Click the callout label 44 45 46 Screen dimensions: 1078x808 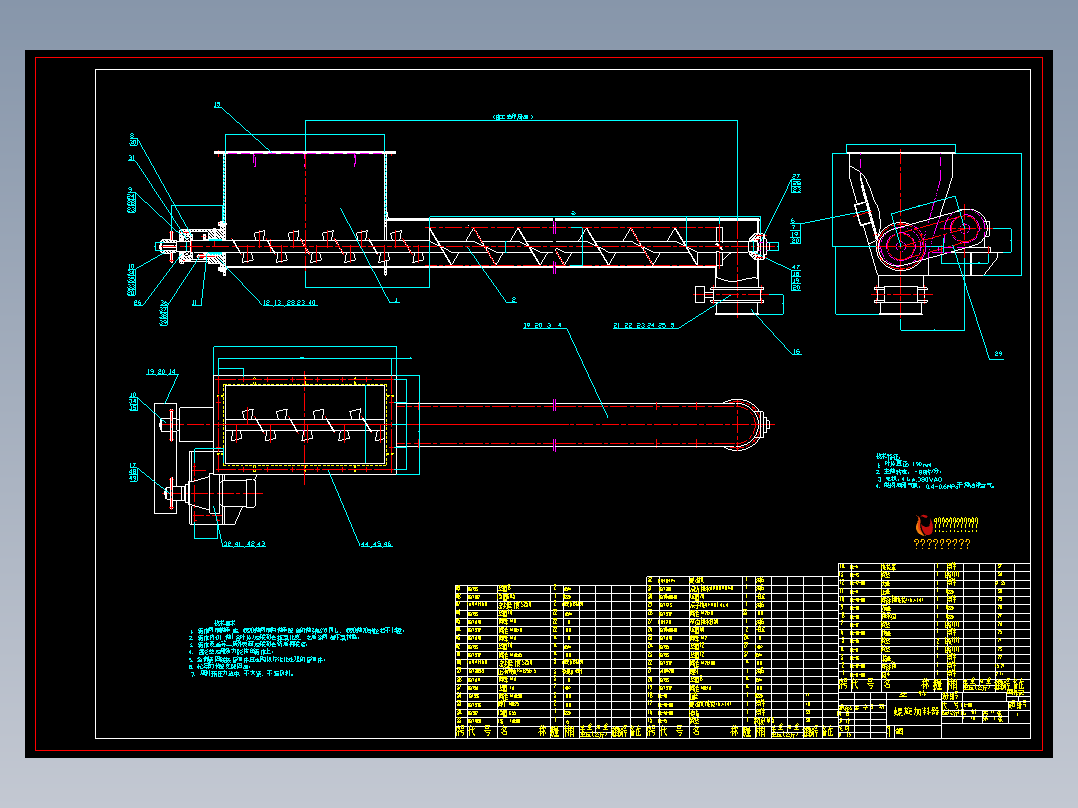376,544
